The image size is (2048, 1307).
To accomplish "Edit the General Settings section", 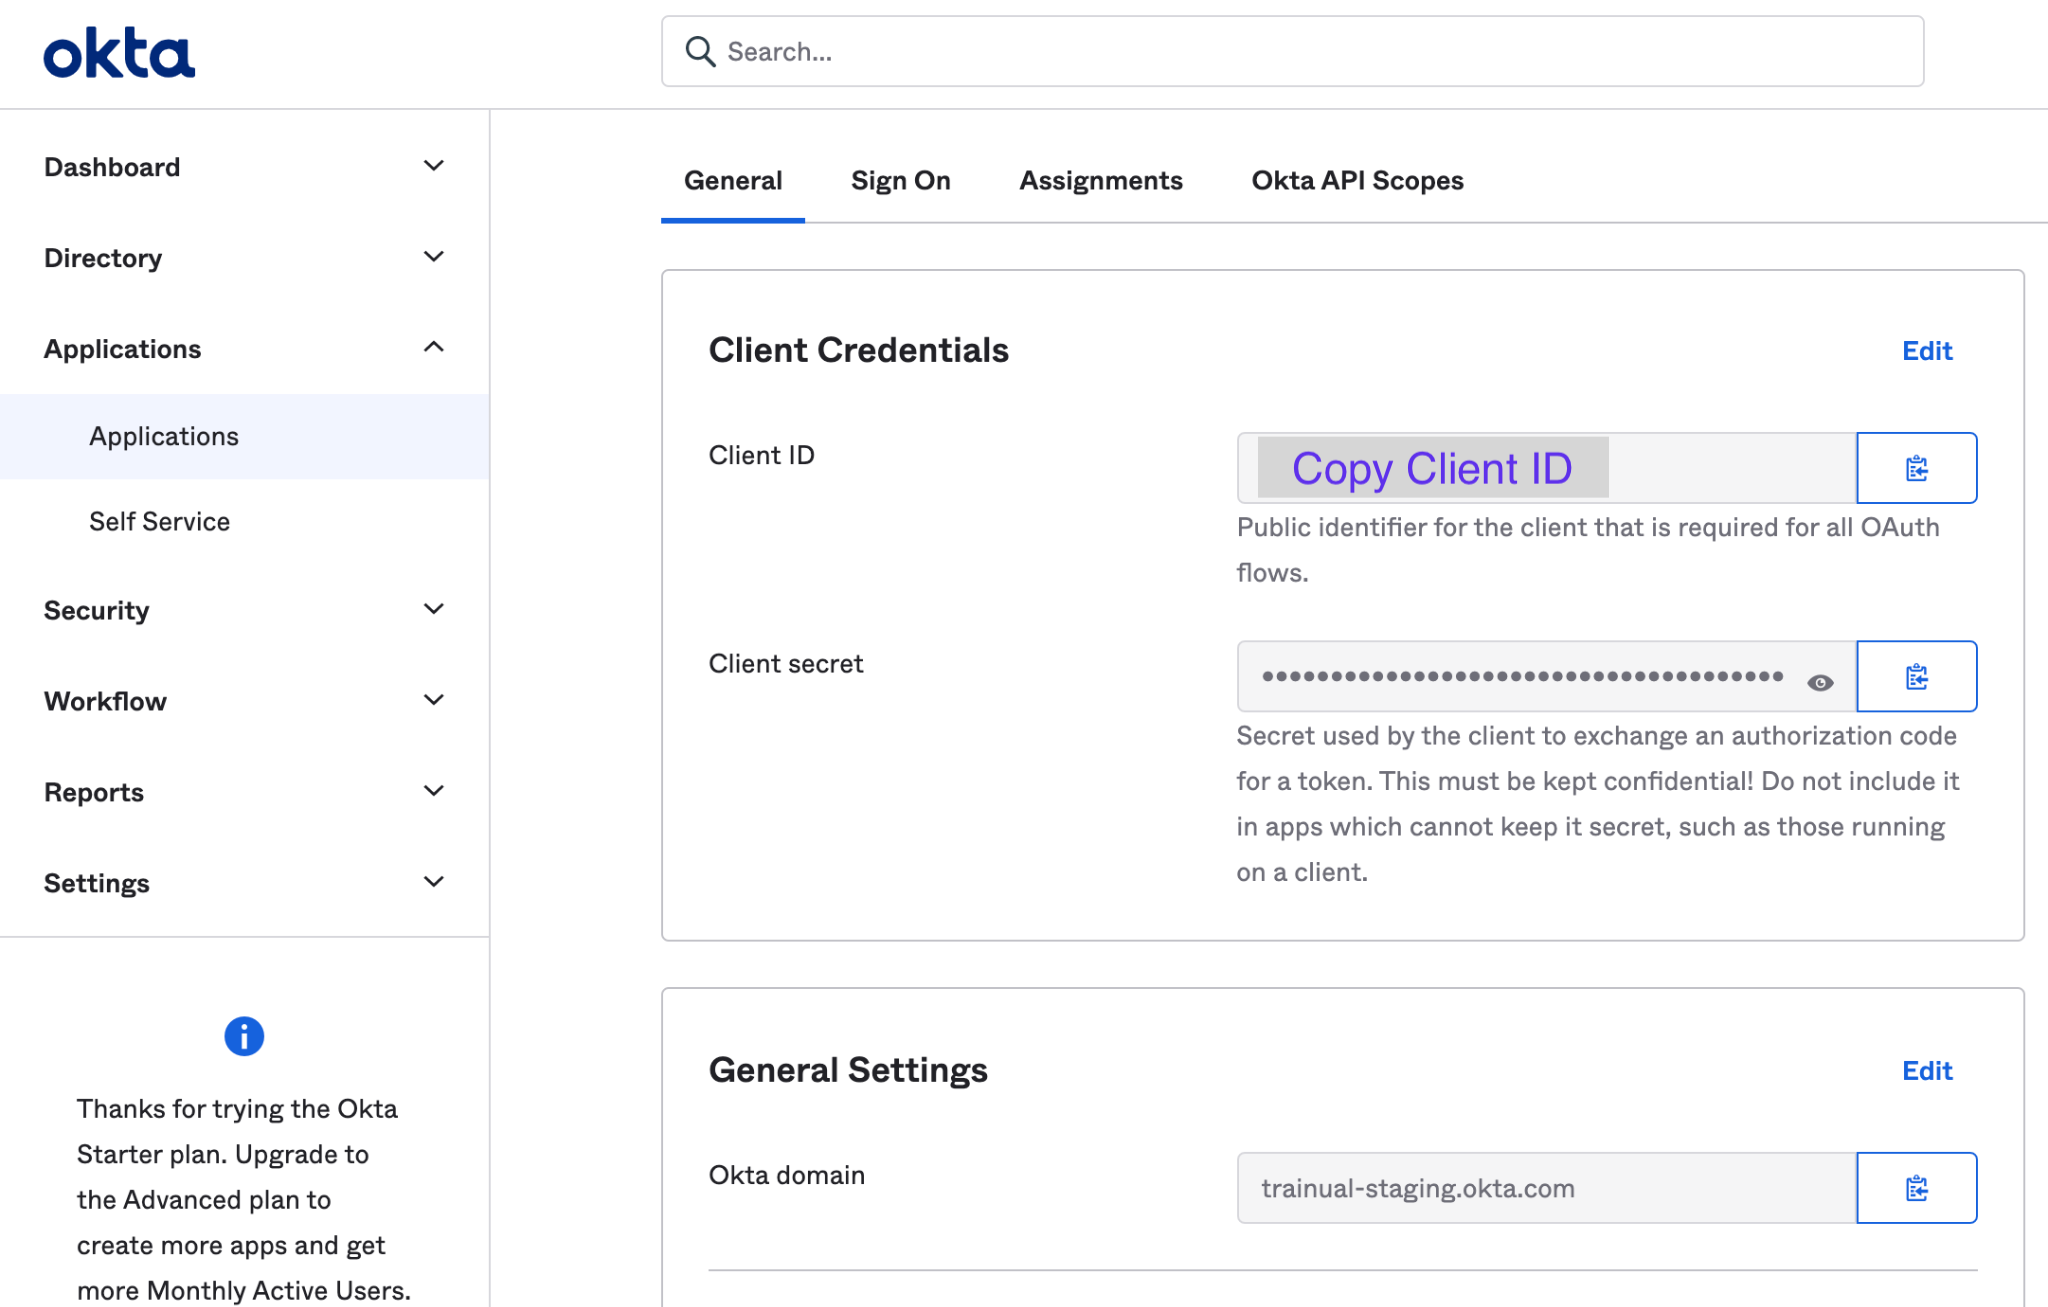I will tap(1927, 1071).
